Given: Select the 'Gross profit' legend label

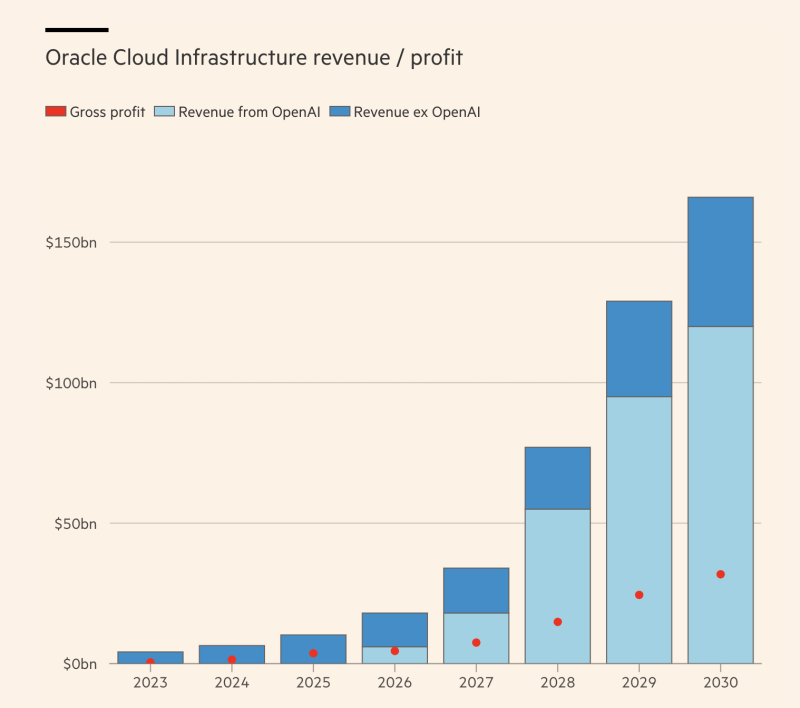Looking at the screenshot, I should [107, 112].
